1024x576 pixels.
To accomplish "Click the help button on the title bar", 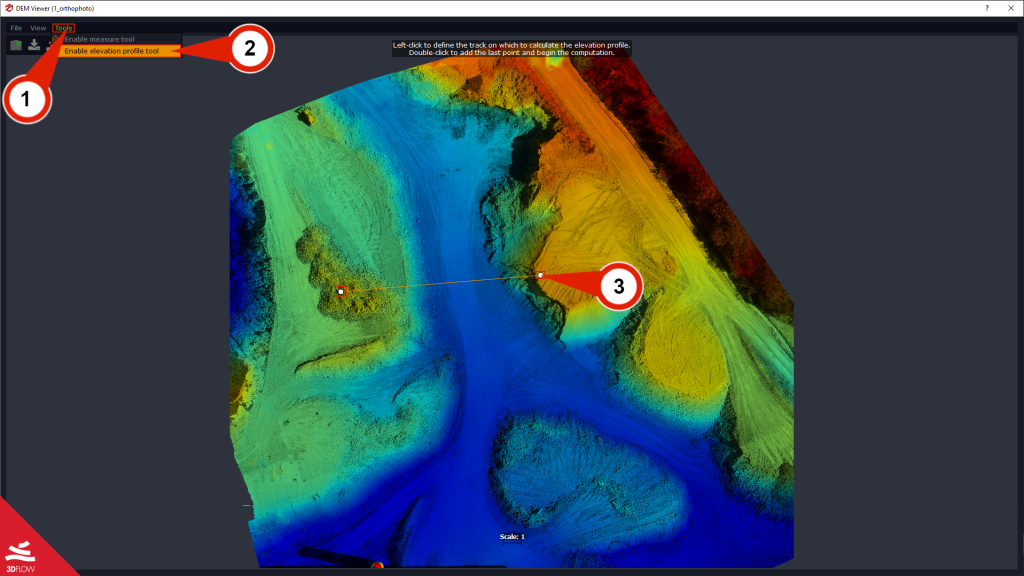I will 986,7.
